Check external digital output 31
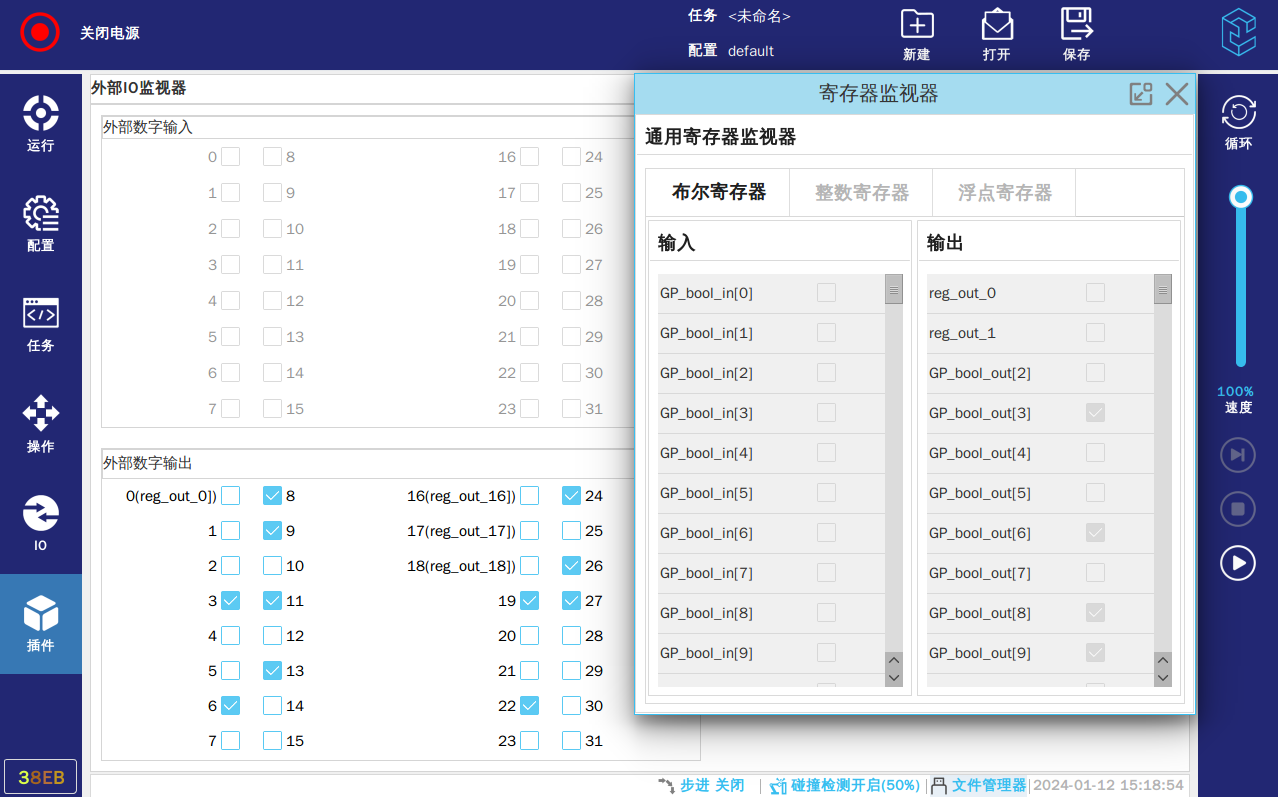 [571, 741]
